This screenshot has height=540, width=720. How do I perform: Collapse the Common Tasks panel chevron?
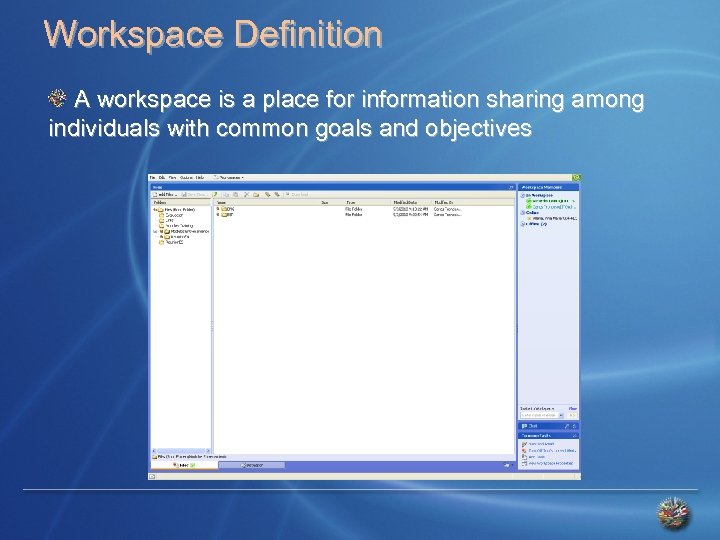coord(574,435)
